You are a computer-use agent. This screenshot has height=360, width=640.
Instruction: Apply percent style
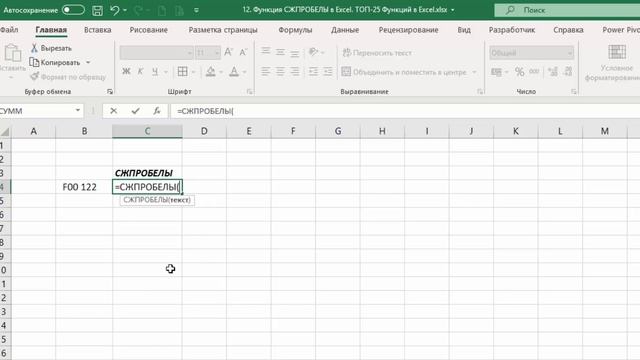click(x=519, y=72)
